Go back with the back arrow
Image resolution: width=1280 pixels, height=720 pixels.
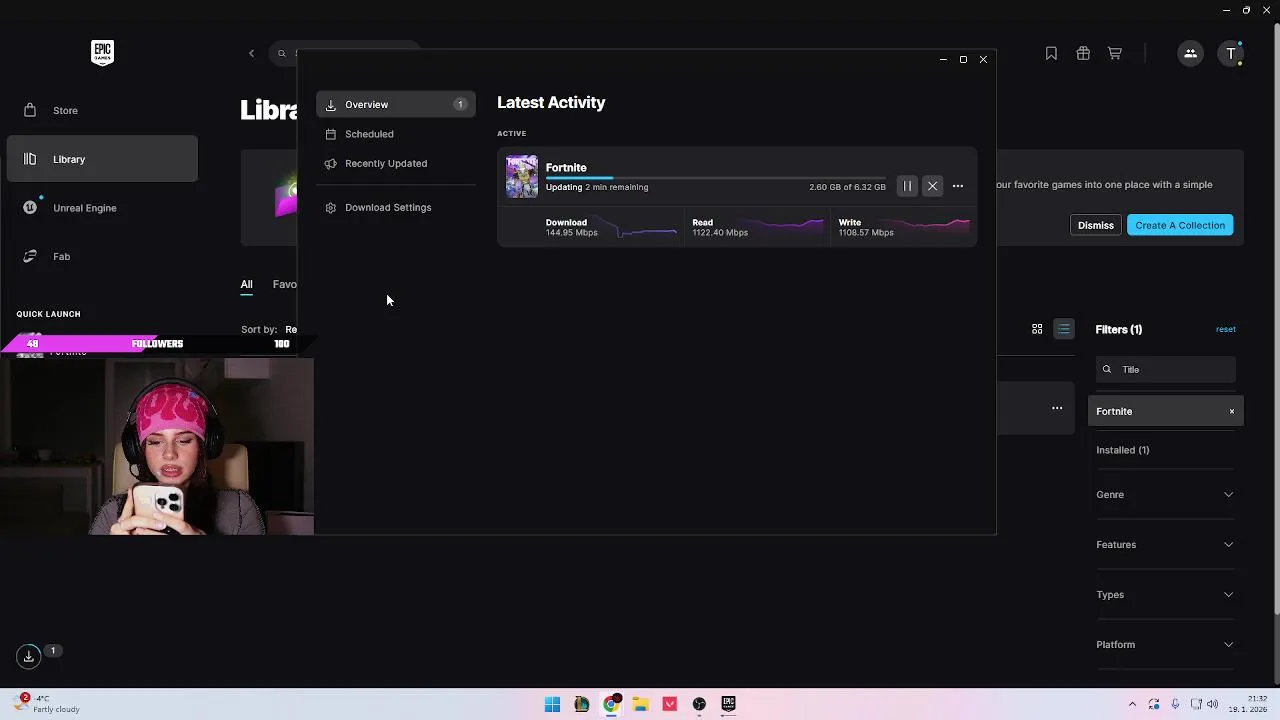[252, 53]
